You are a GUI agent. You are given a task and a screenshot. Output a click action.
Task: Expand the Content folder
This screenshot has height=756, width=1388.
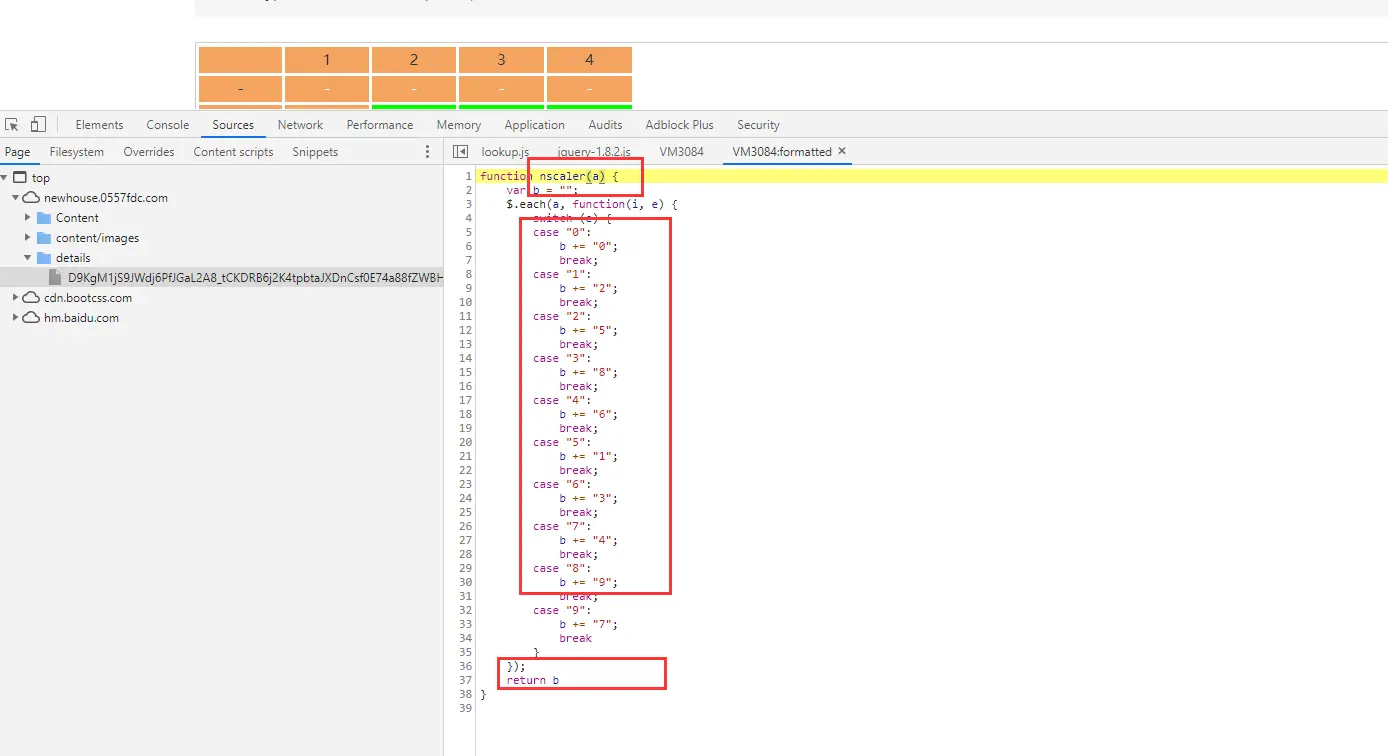[29, 218]
